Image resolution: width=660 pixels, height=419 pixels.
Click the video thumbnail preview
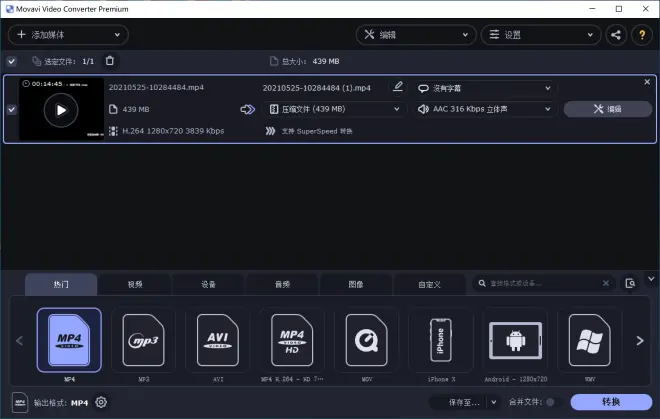[x=61, y=109]
